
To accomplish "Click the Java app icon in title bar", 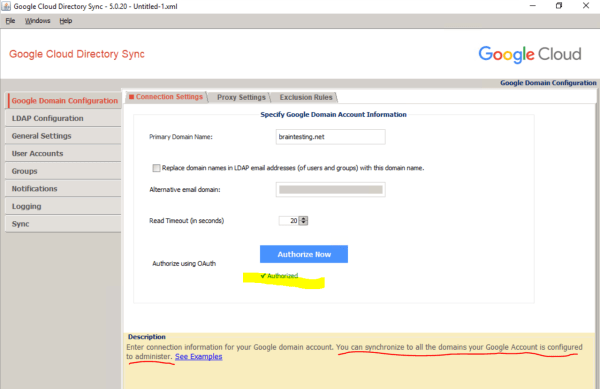I will pos(6,6).
